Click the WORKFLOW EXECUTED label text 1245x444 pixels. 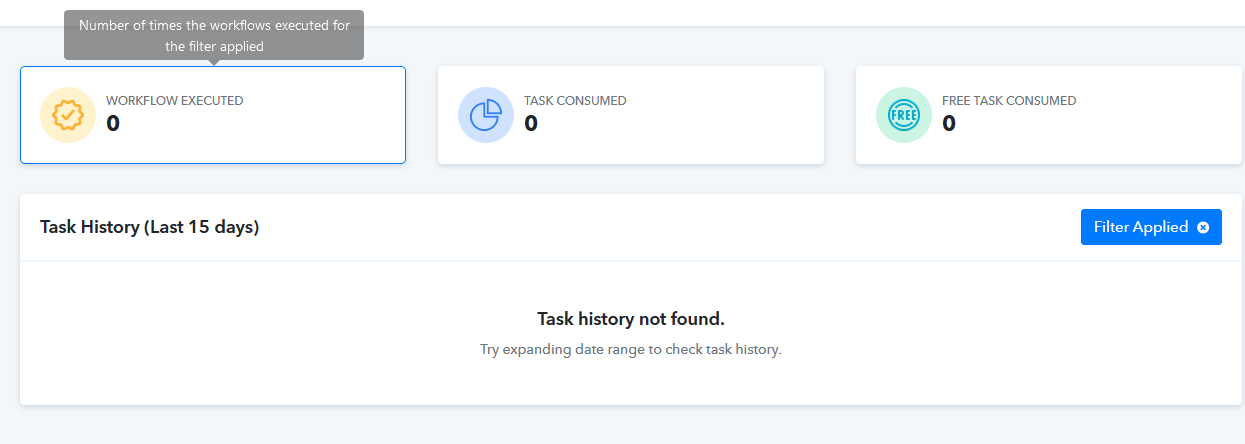[x=175, y=100]
